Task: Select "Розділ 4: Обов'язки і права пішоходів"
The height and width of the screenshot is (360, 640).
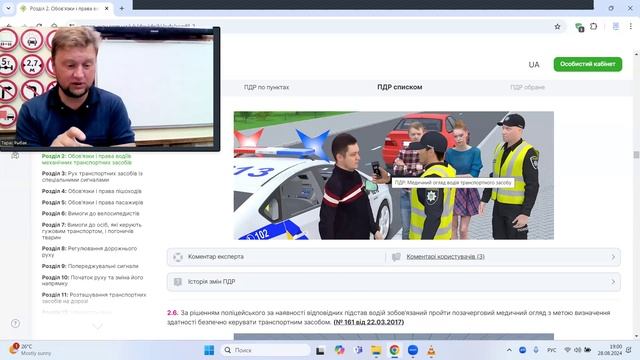Action: (x=91, y=191)
